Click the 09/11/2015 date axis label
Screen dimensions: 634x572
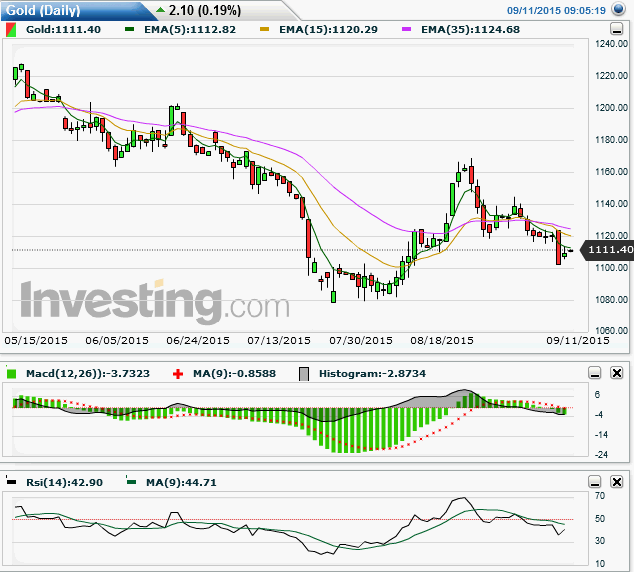point(578,341)
